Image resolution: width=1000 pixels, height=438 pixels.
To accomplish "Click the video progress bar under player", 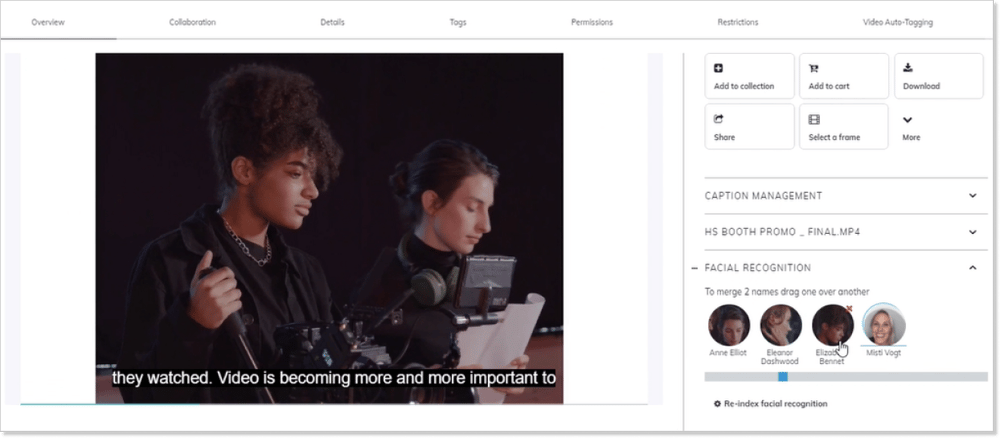I will coord(334,404).
